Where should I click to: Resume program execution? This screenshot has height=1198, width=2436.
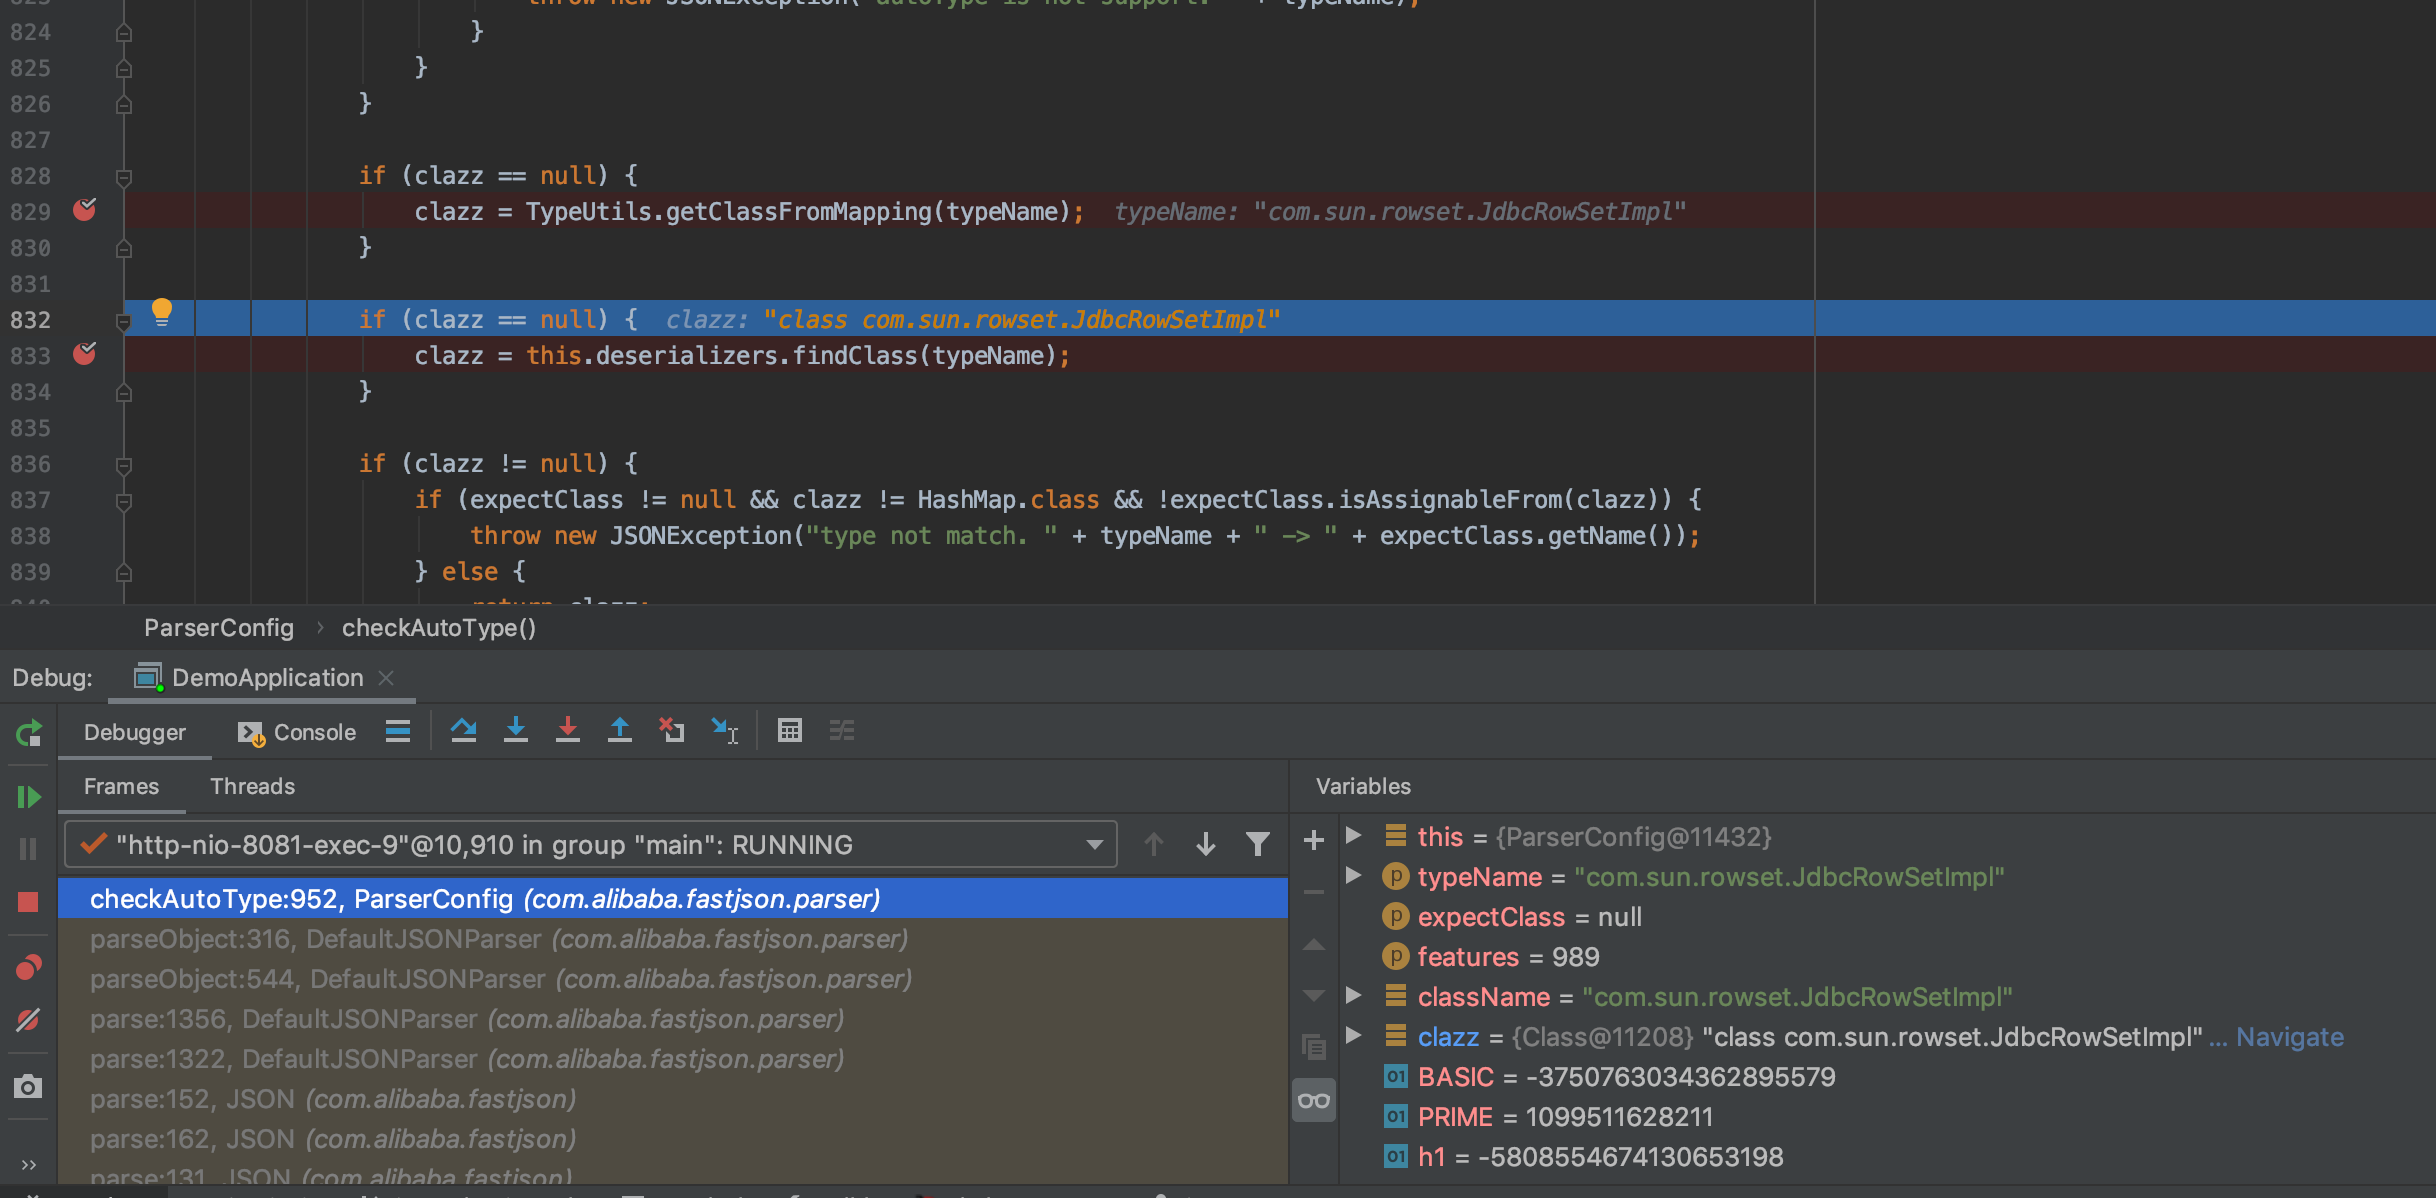pyautogui.click(x=28, y=797)
